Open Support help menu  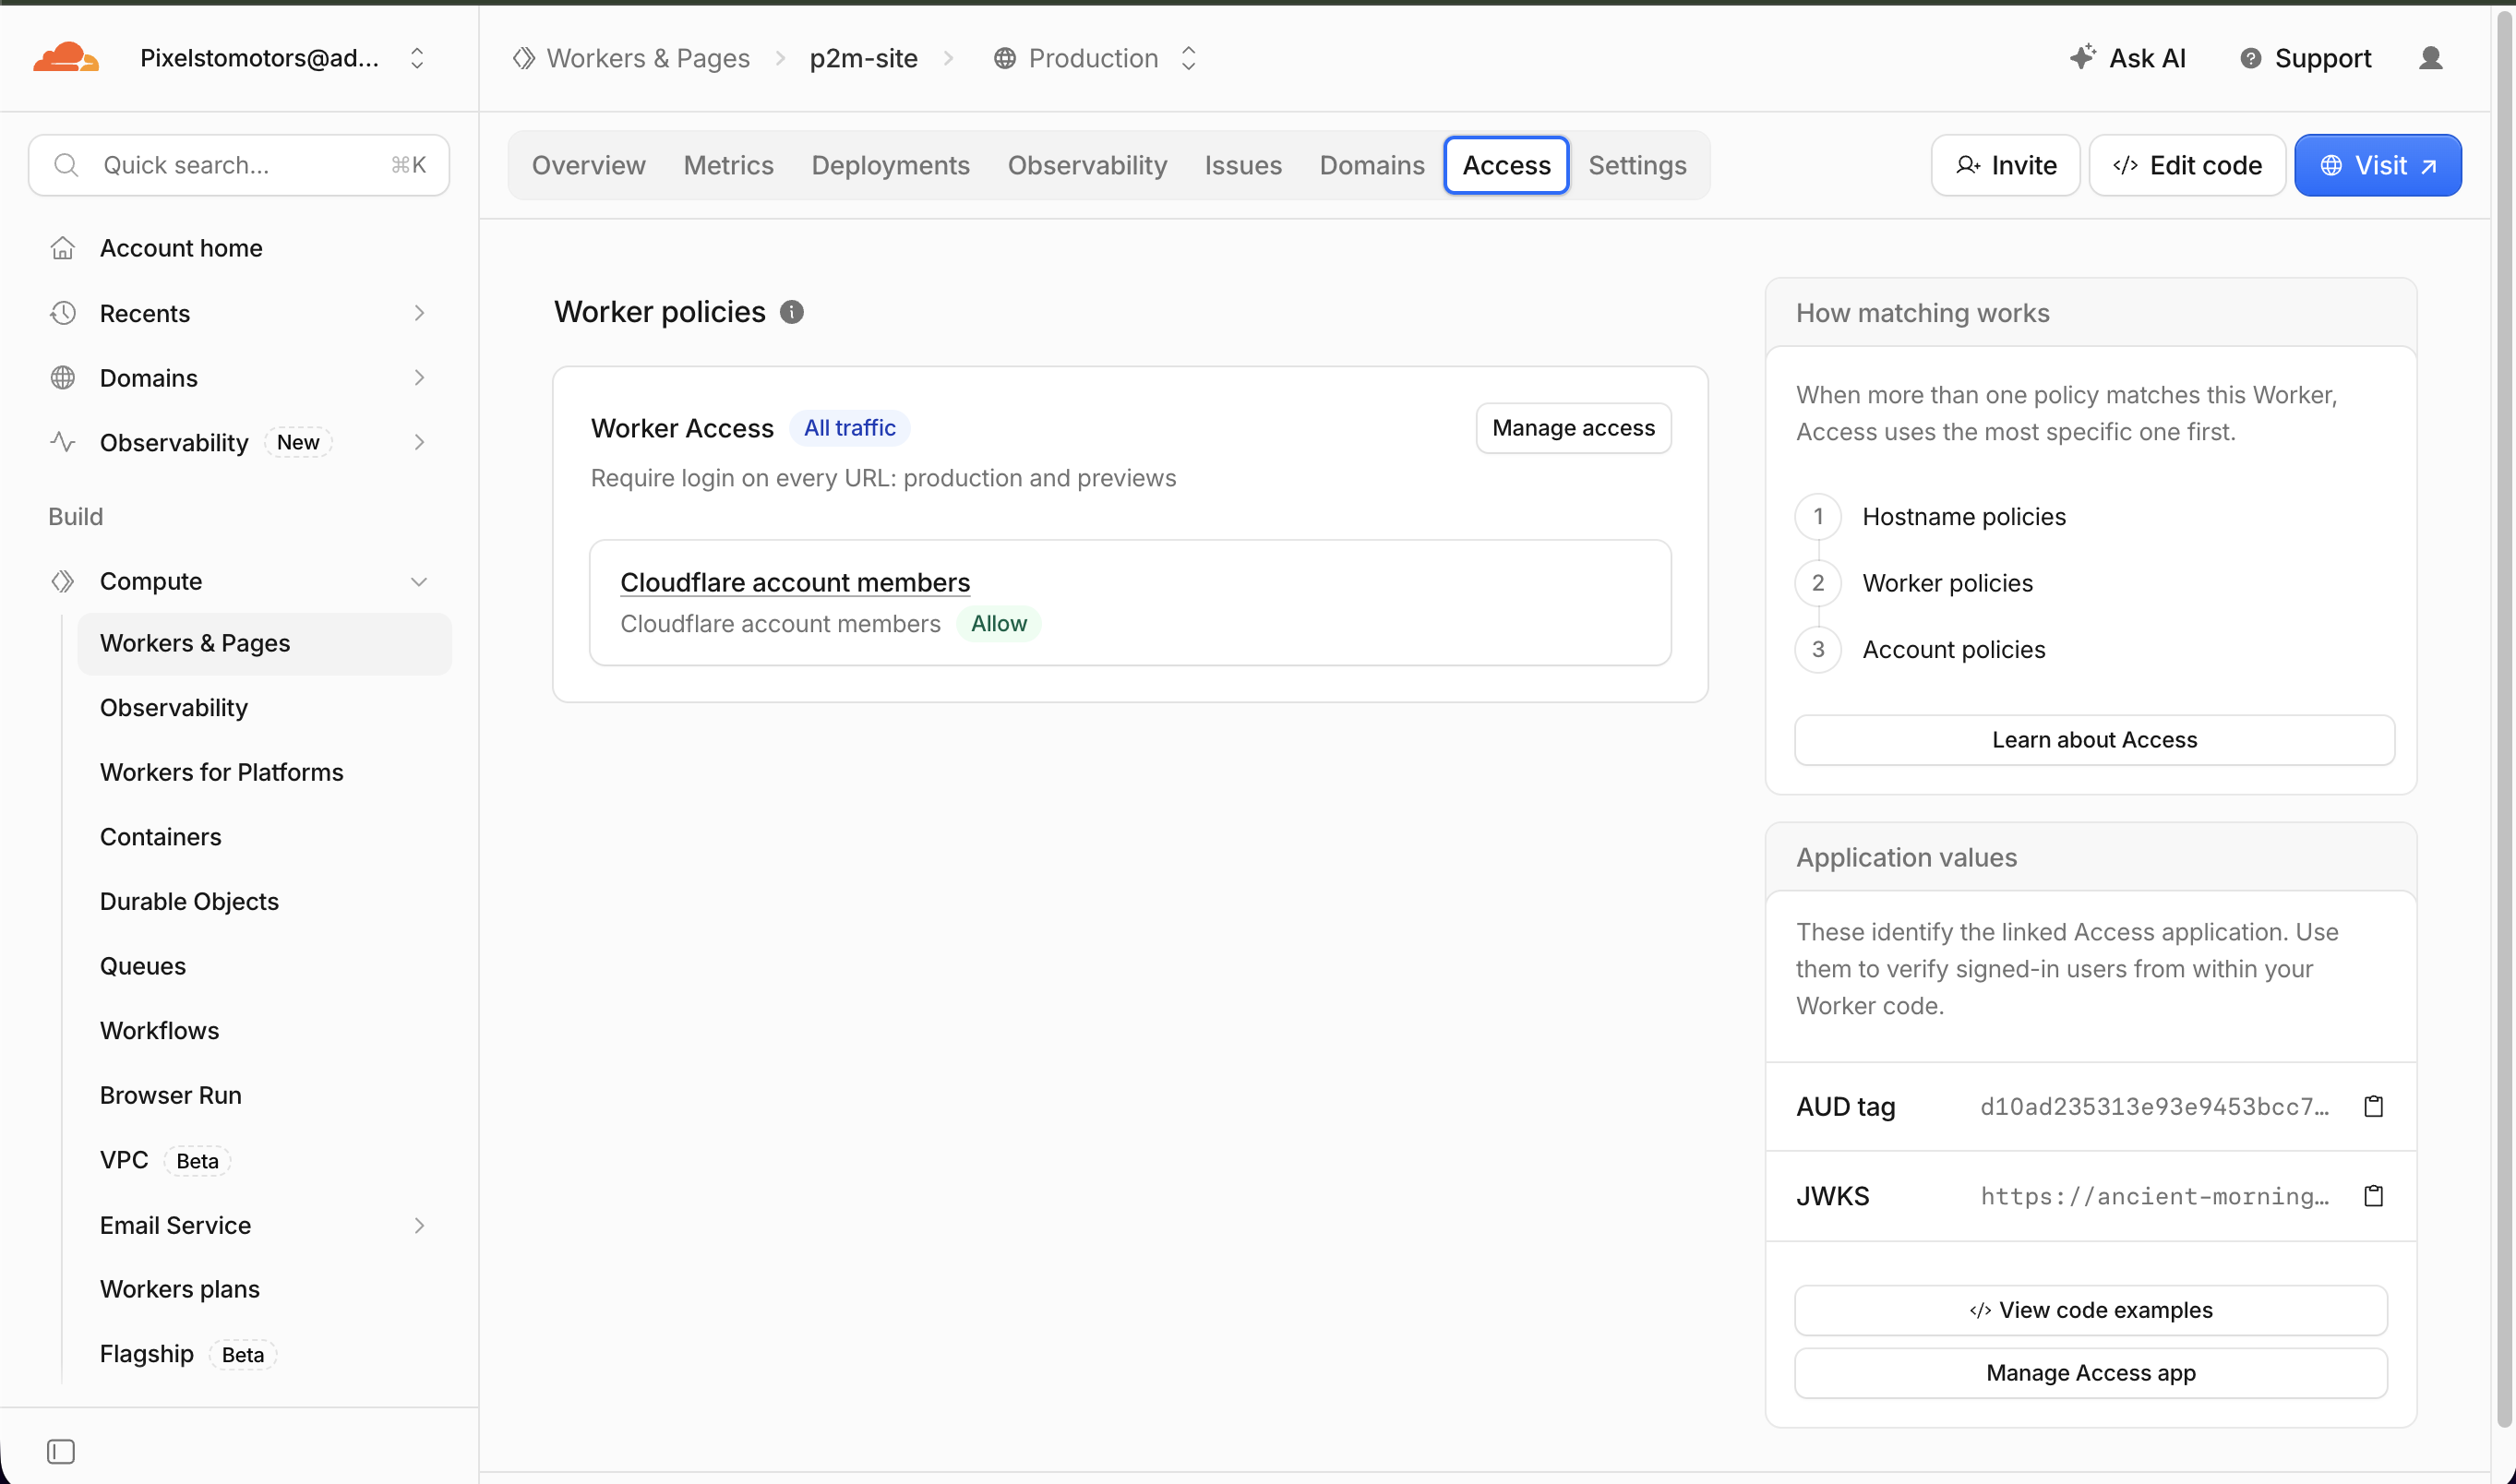point(2305,58)
